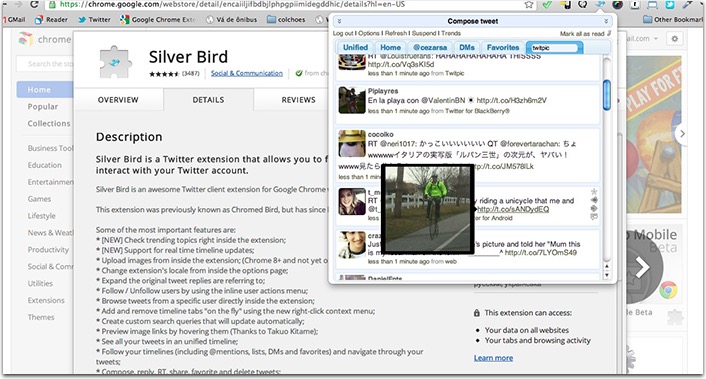Click the popup timeline scrollbar thumb
The image size is (706, 379).
[x=606, y=95]
